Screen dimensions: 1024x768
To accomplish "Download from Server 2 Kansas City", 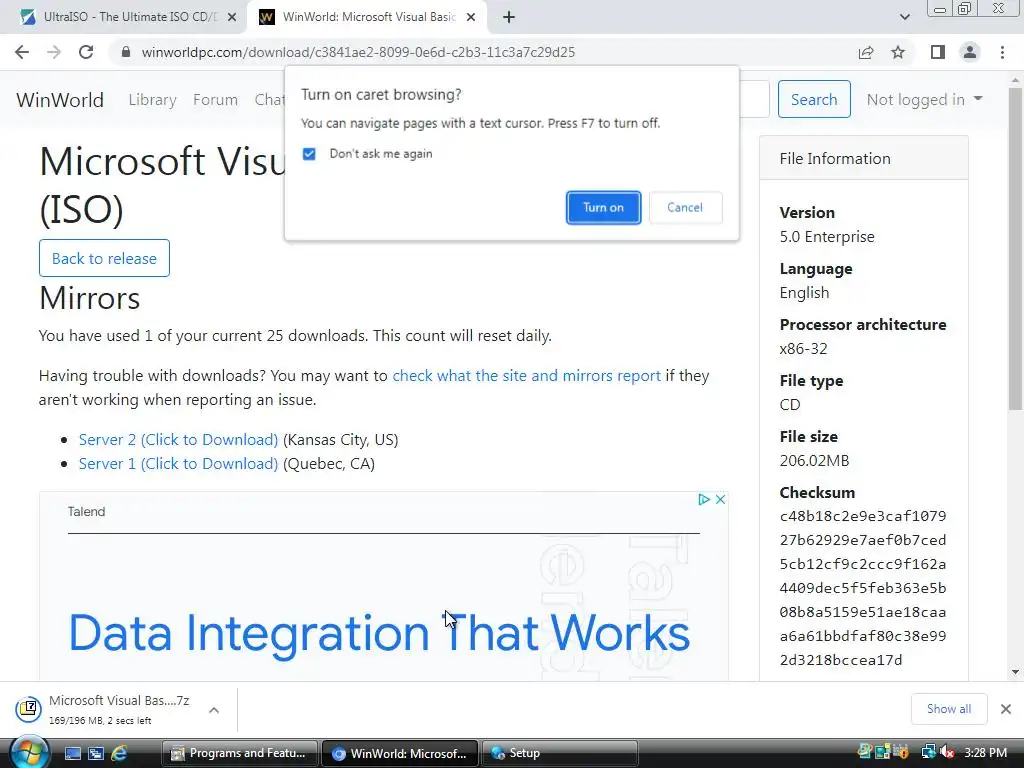I will (x=178, y=440).
